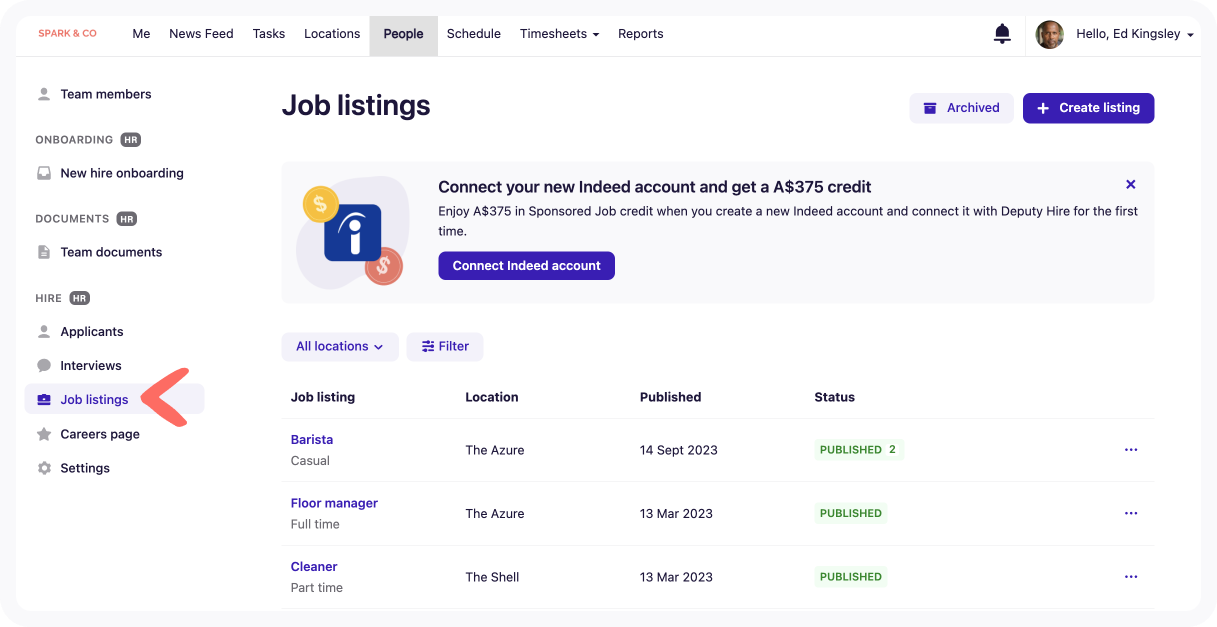Click the Create listing button

(1088, 107)
